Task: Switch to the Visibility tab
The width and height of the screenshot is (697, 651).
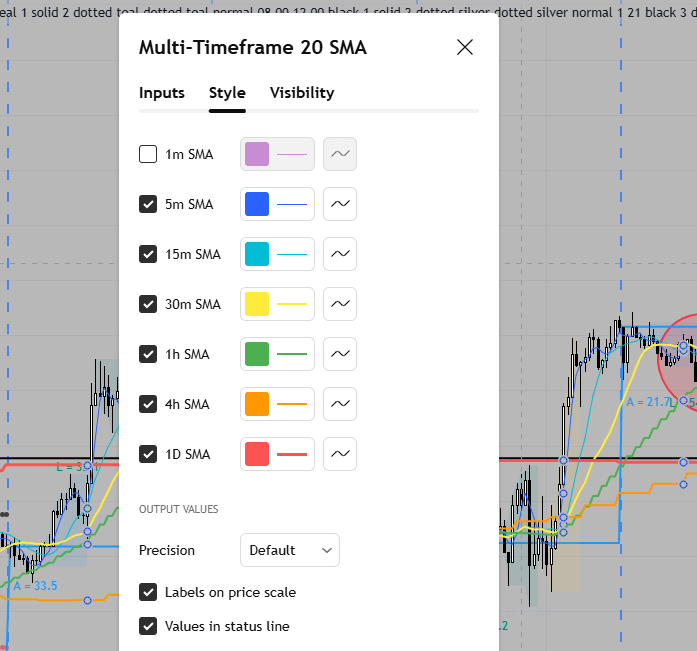Action: click(x=302, y=93)
